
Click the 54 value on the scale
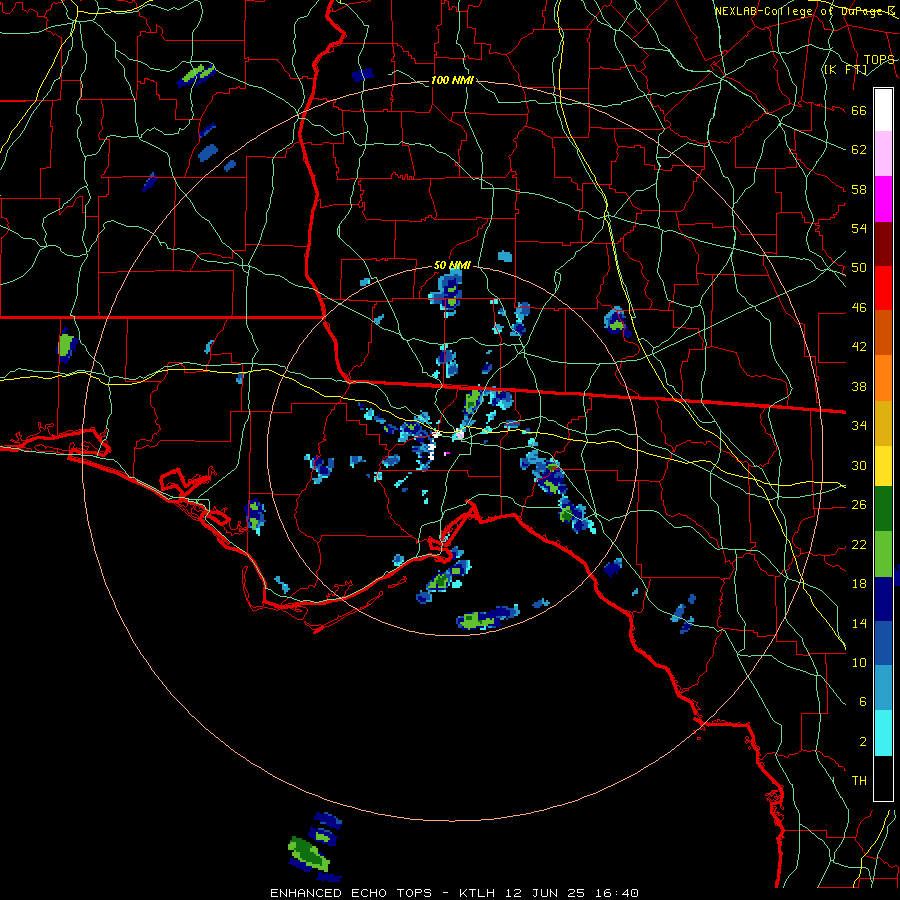click(859, 228)
